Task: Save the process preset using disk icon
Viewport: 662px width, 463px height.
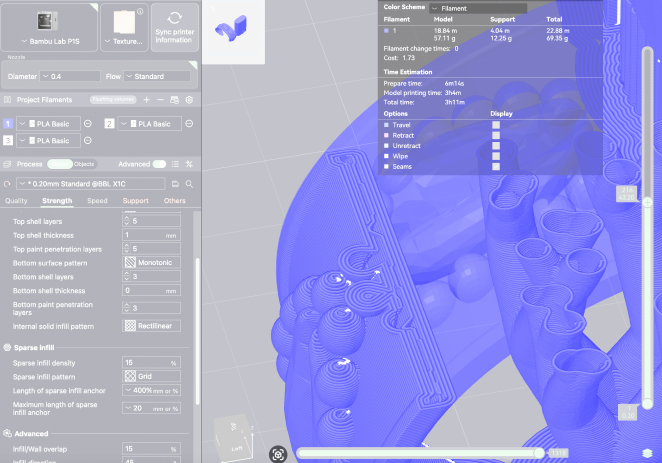Action: click(x=175, y=184)
